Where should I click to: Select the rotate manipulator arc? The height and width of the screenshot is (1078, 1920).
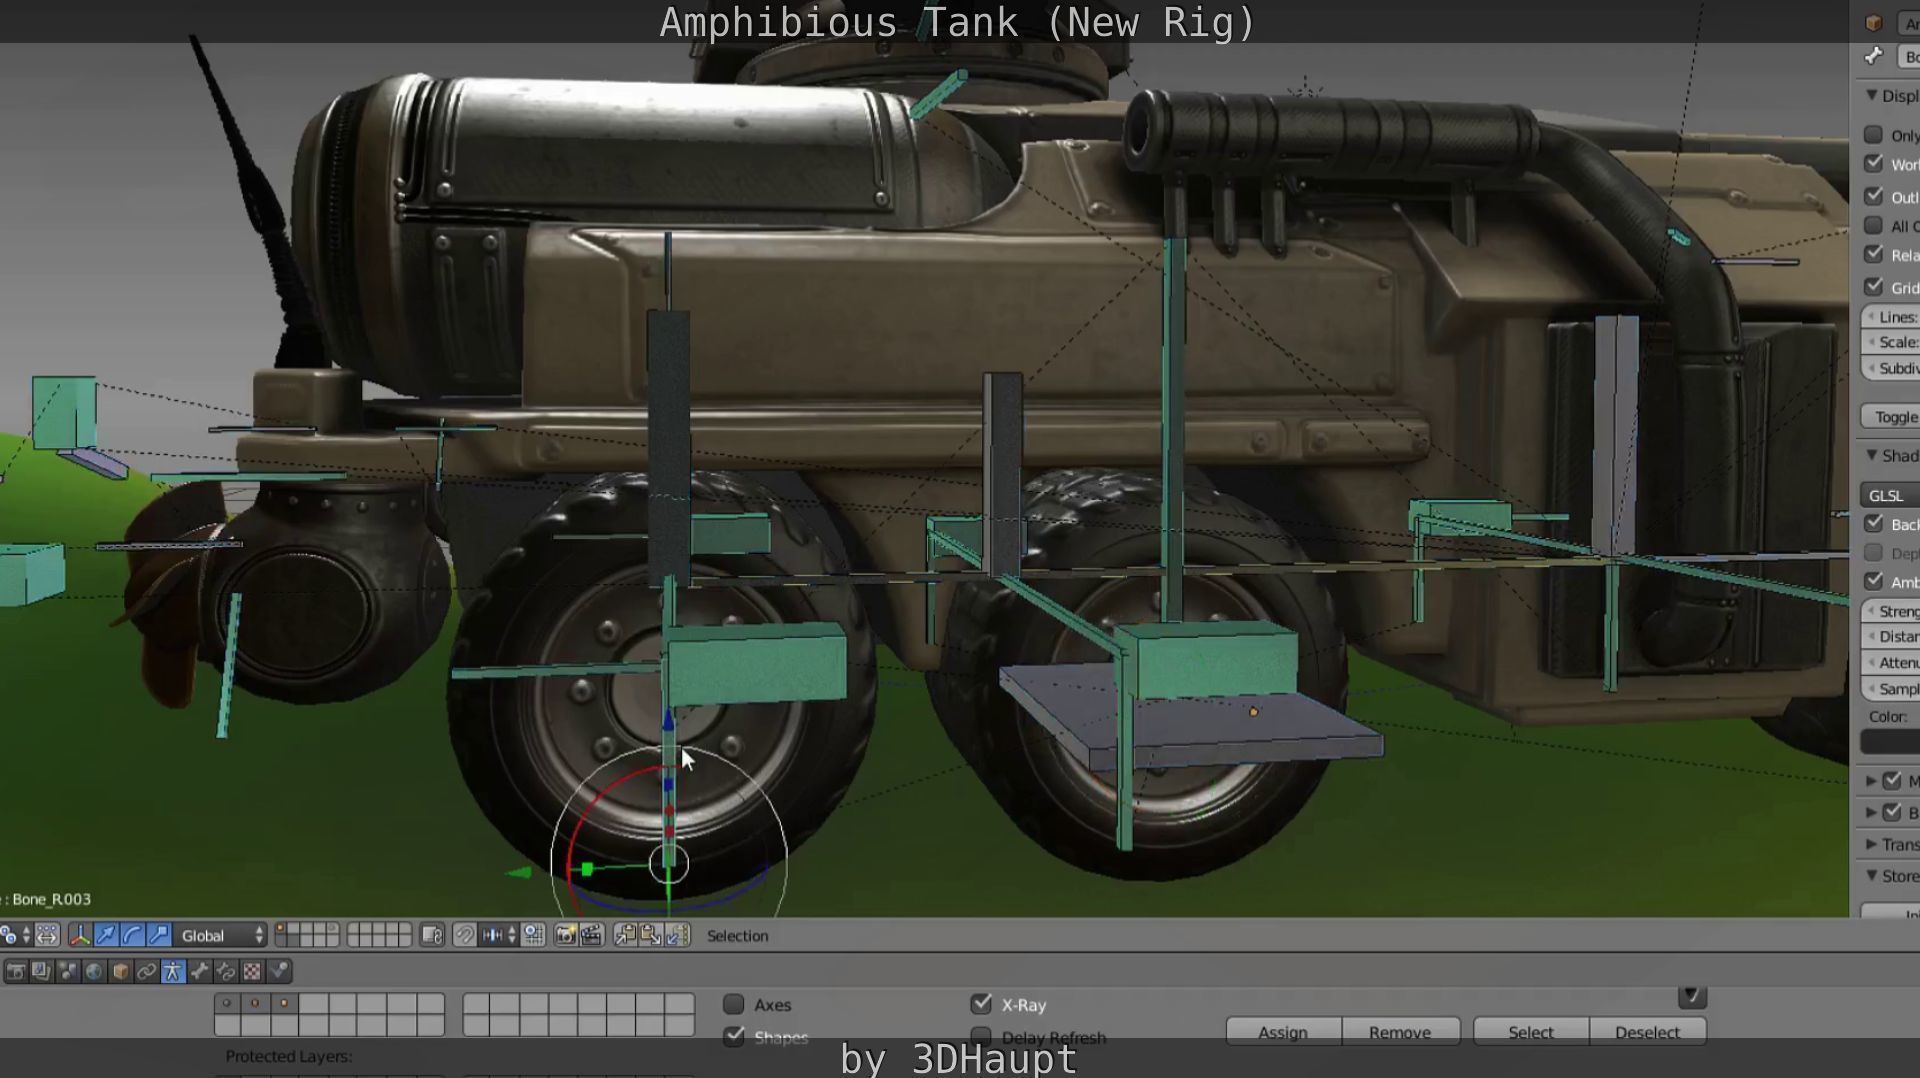133,936
